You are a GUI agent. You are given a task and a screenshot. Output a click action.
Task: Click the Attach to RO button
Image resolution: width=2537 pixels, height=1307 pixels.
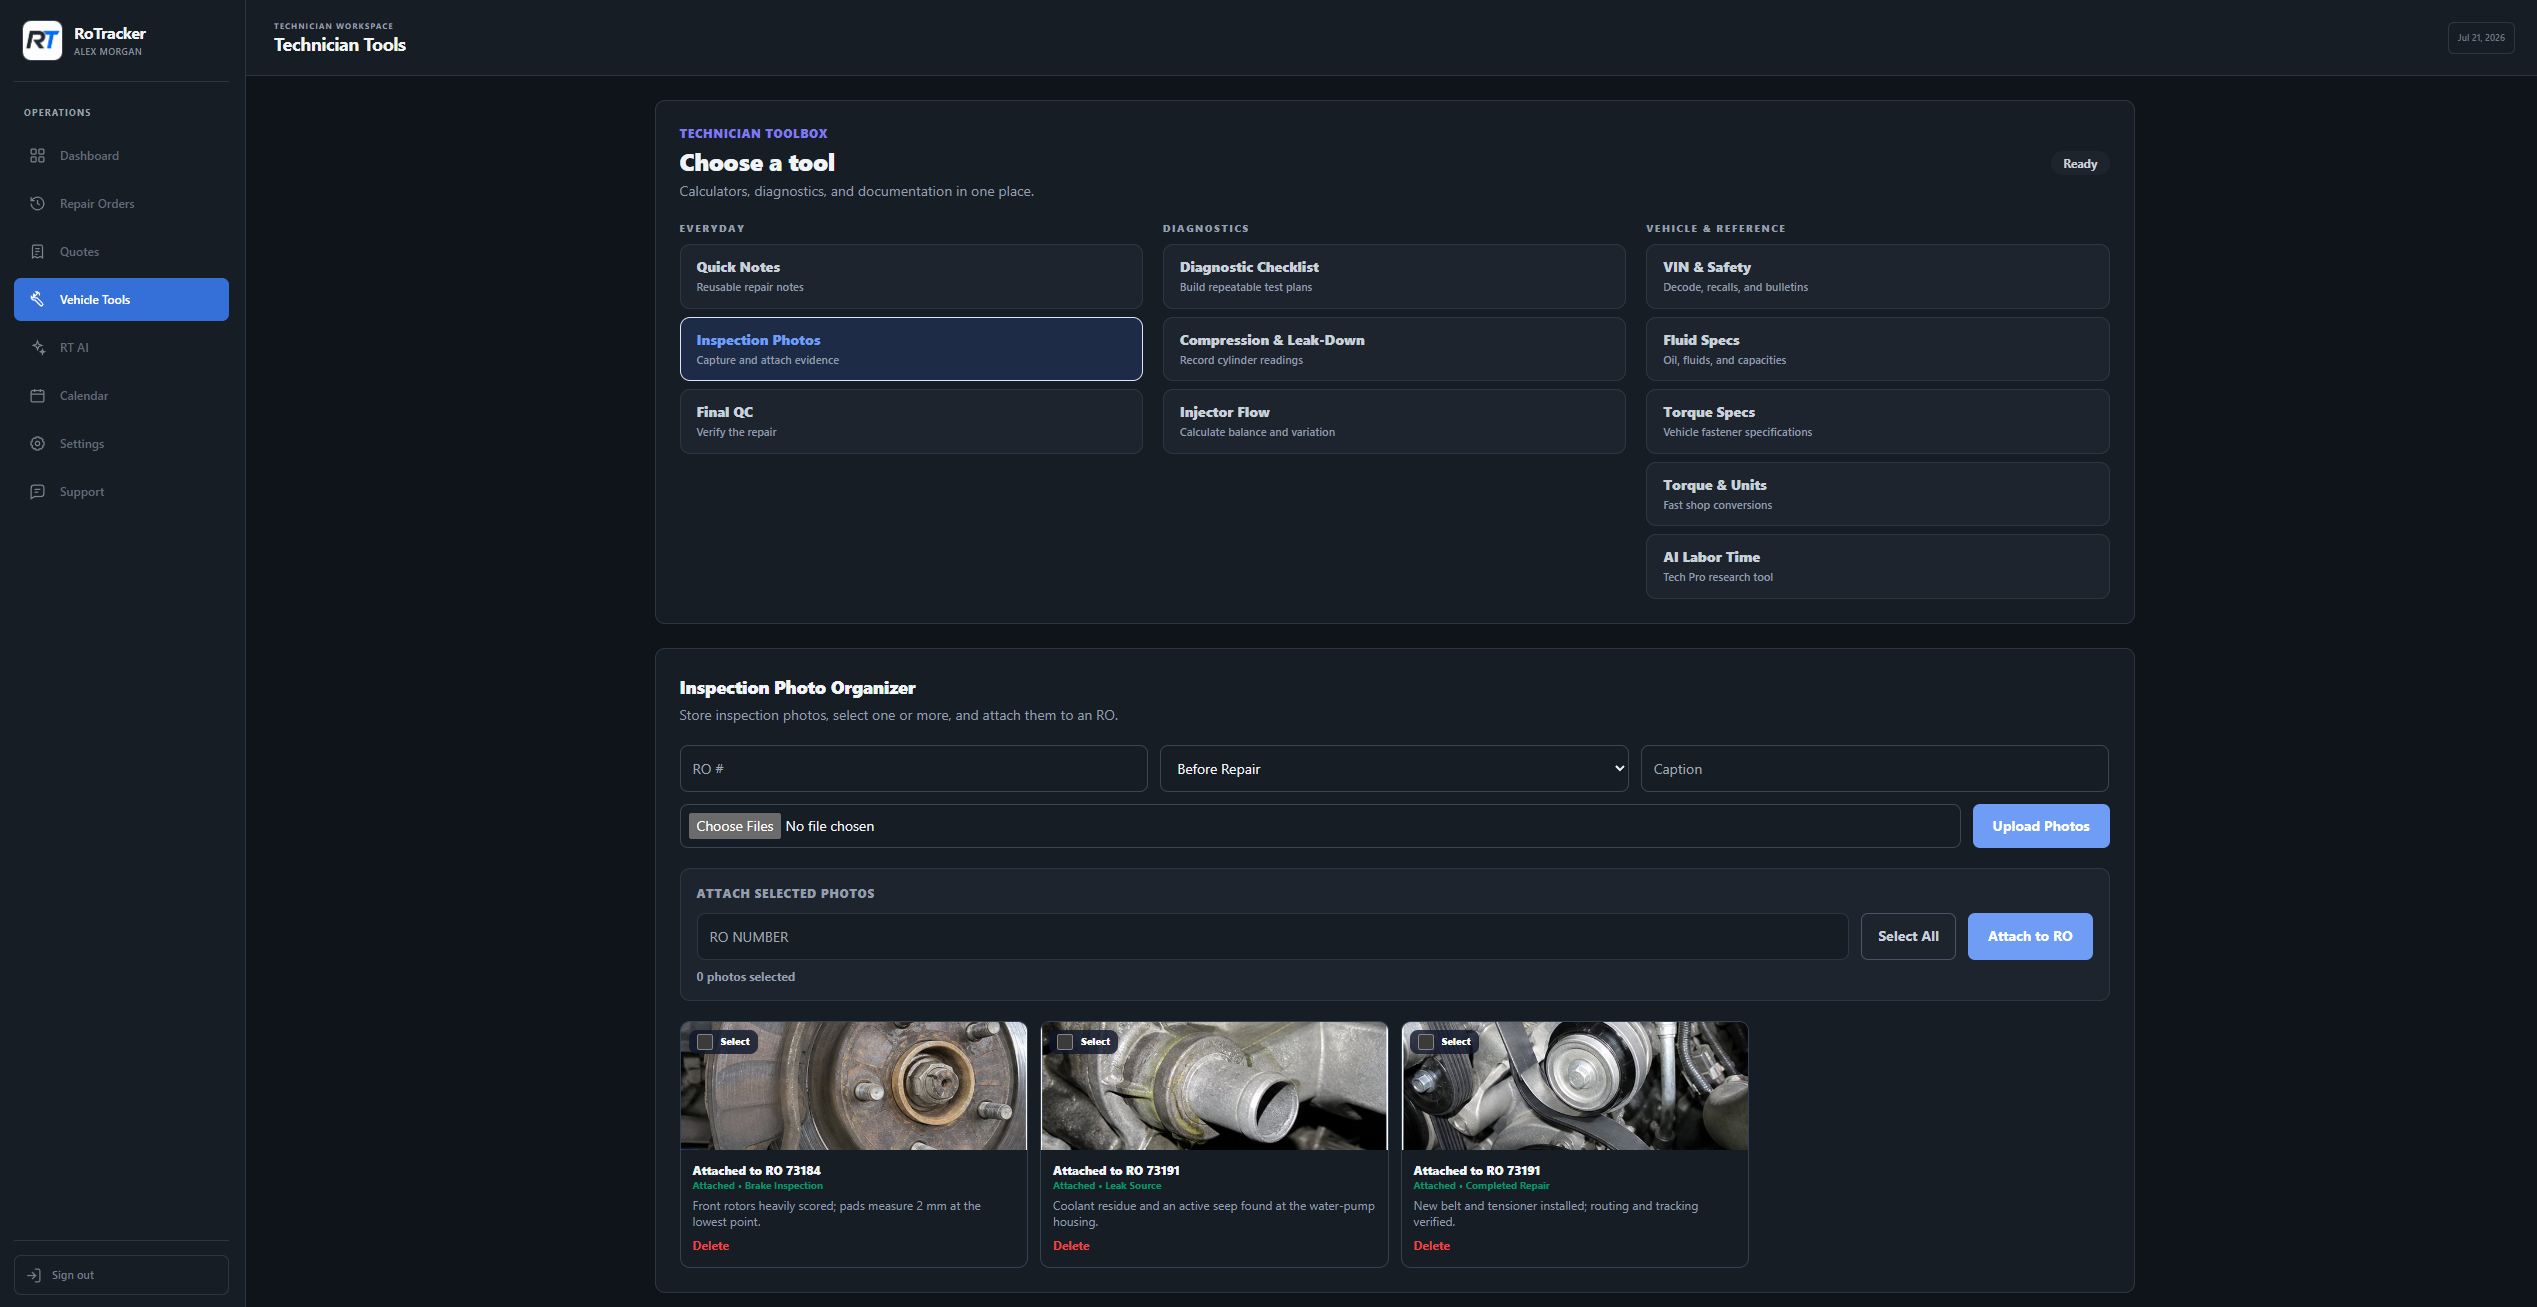(2030, 937)
